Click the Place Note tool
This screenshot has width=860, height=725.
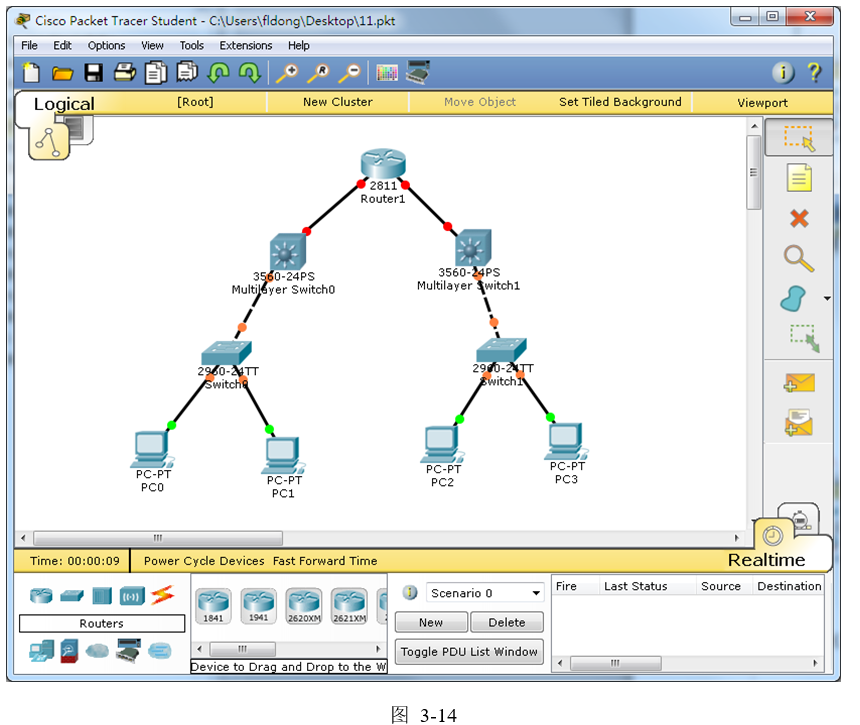pos(798,179)
